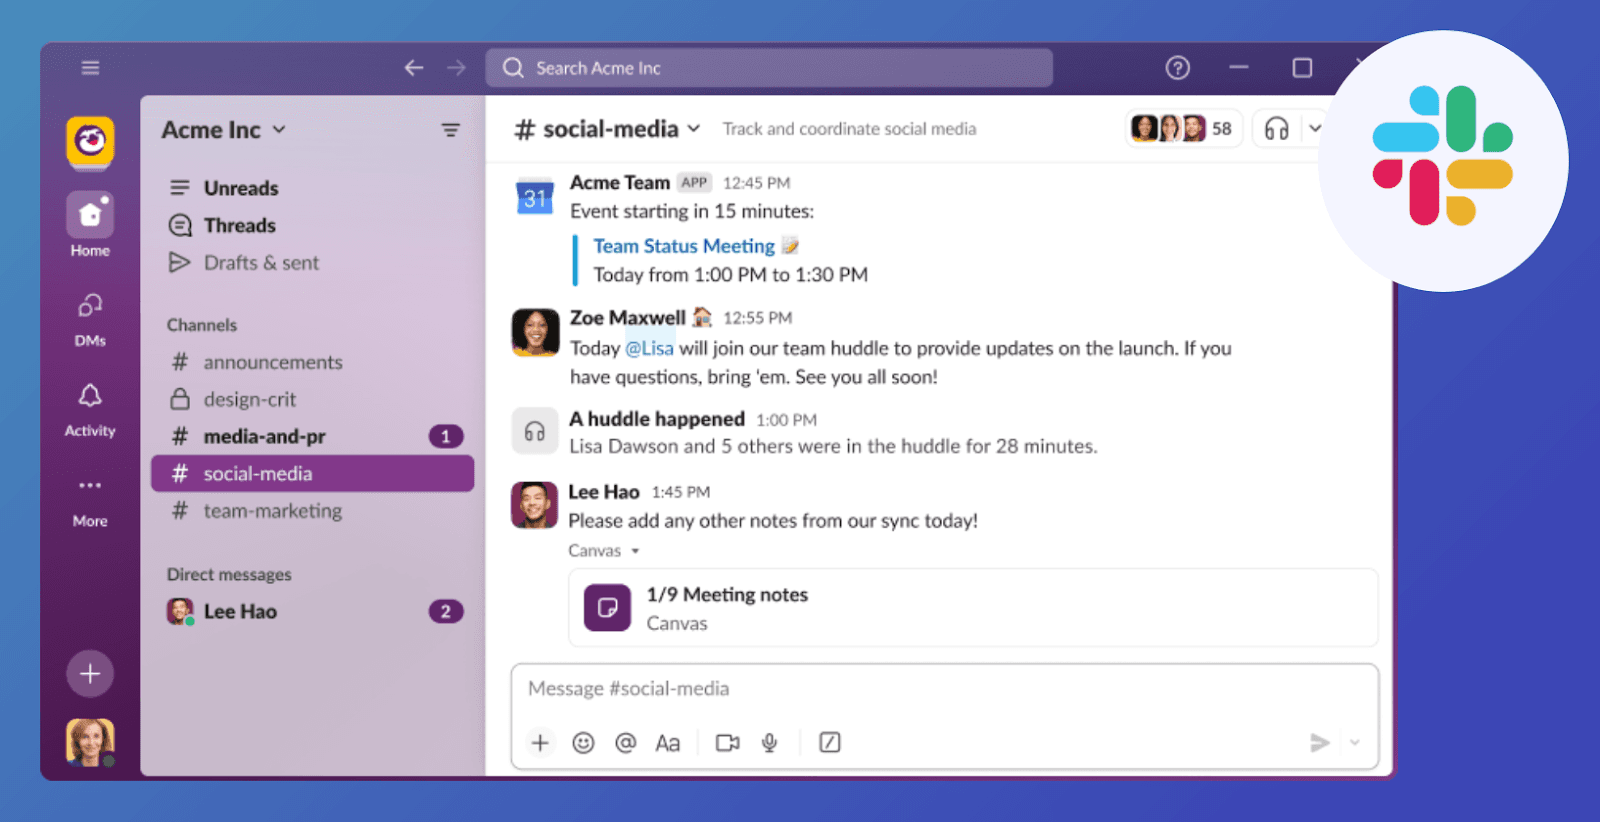This screenshot has height=822, width=1600.
Task: Switch to the DMs tab
Action: tap(90, 319)
